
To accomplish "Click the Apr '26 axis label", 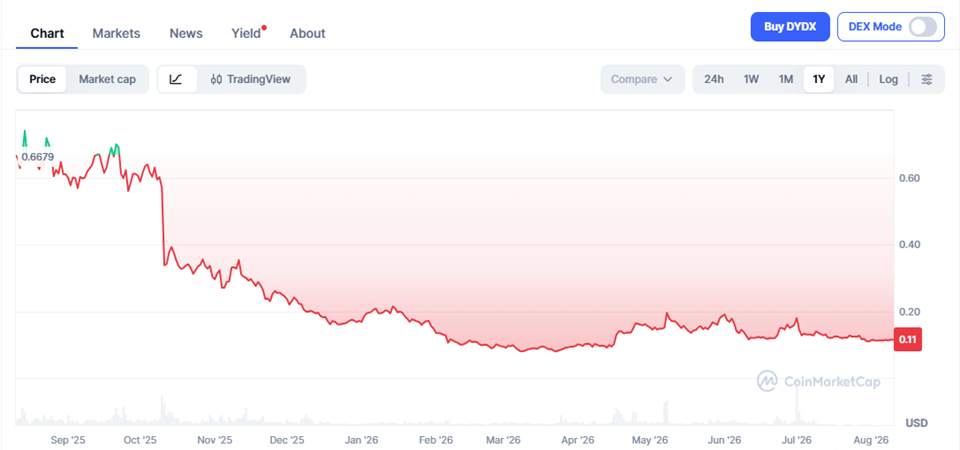I will coord(578,440).
